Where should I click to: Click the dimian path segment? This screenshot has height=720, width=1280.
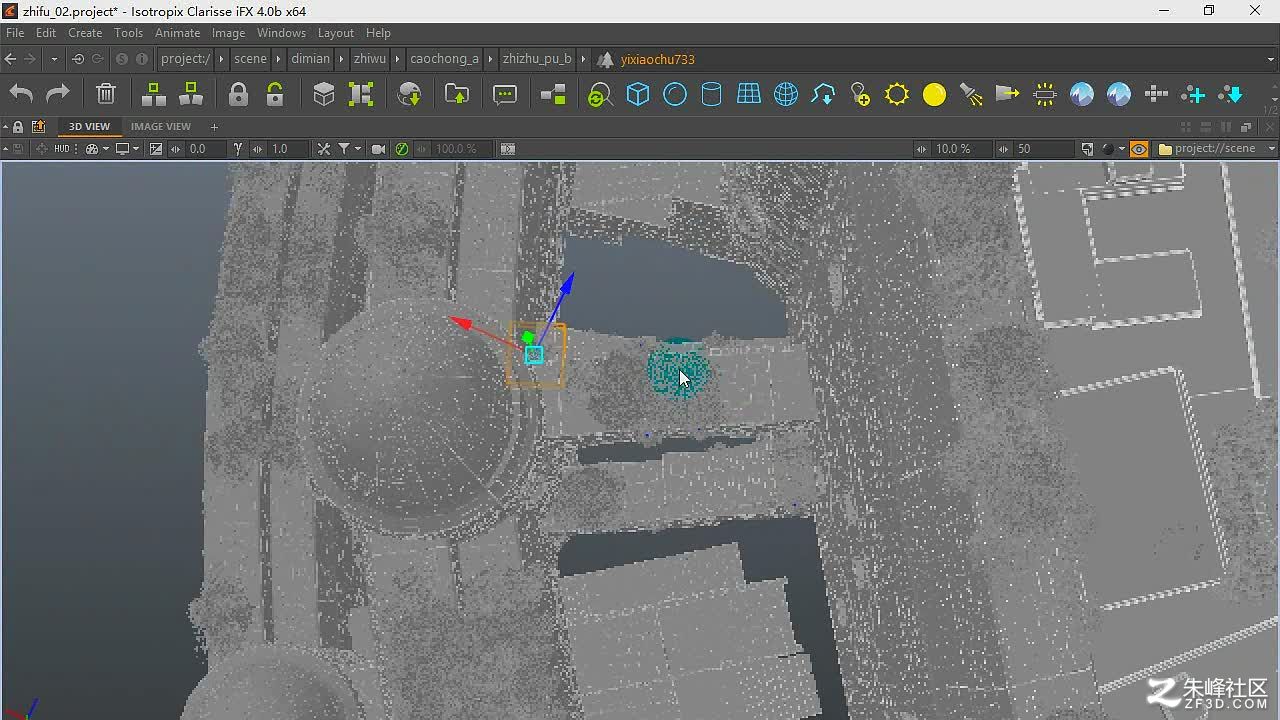(310, 59)
